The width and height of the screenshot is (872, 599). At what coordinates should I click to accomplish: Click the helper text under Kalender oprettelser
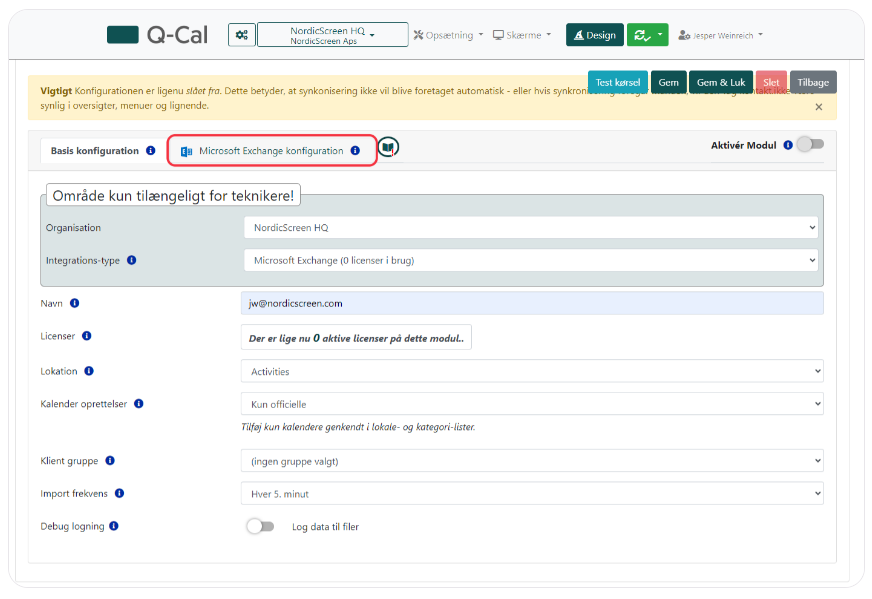coord(358,427)
